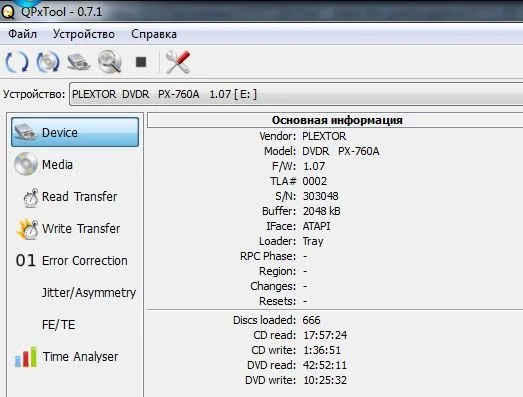Click the Устройство: label beside the device box

tap(34, 94)
